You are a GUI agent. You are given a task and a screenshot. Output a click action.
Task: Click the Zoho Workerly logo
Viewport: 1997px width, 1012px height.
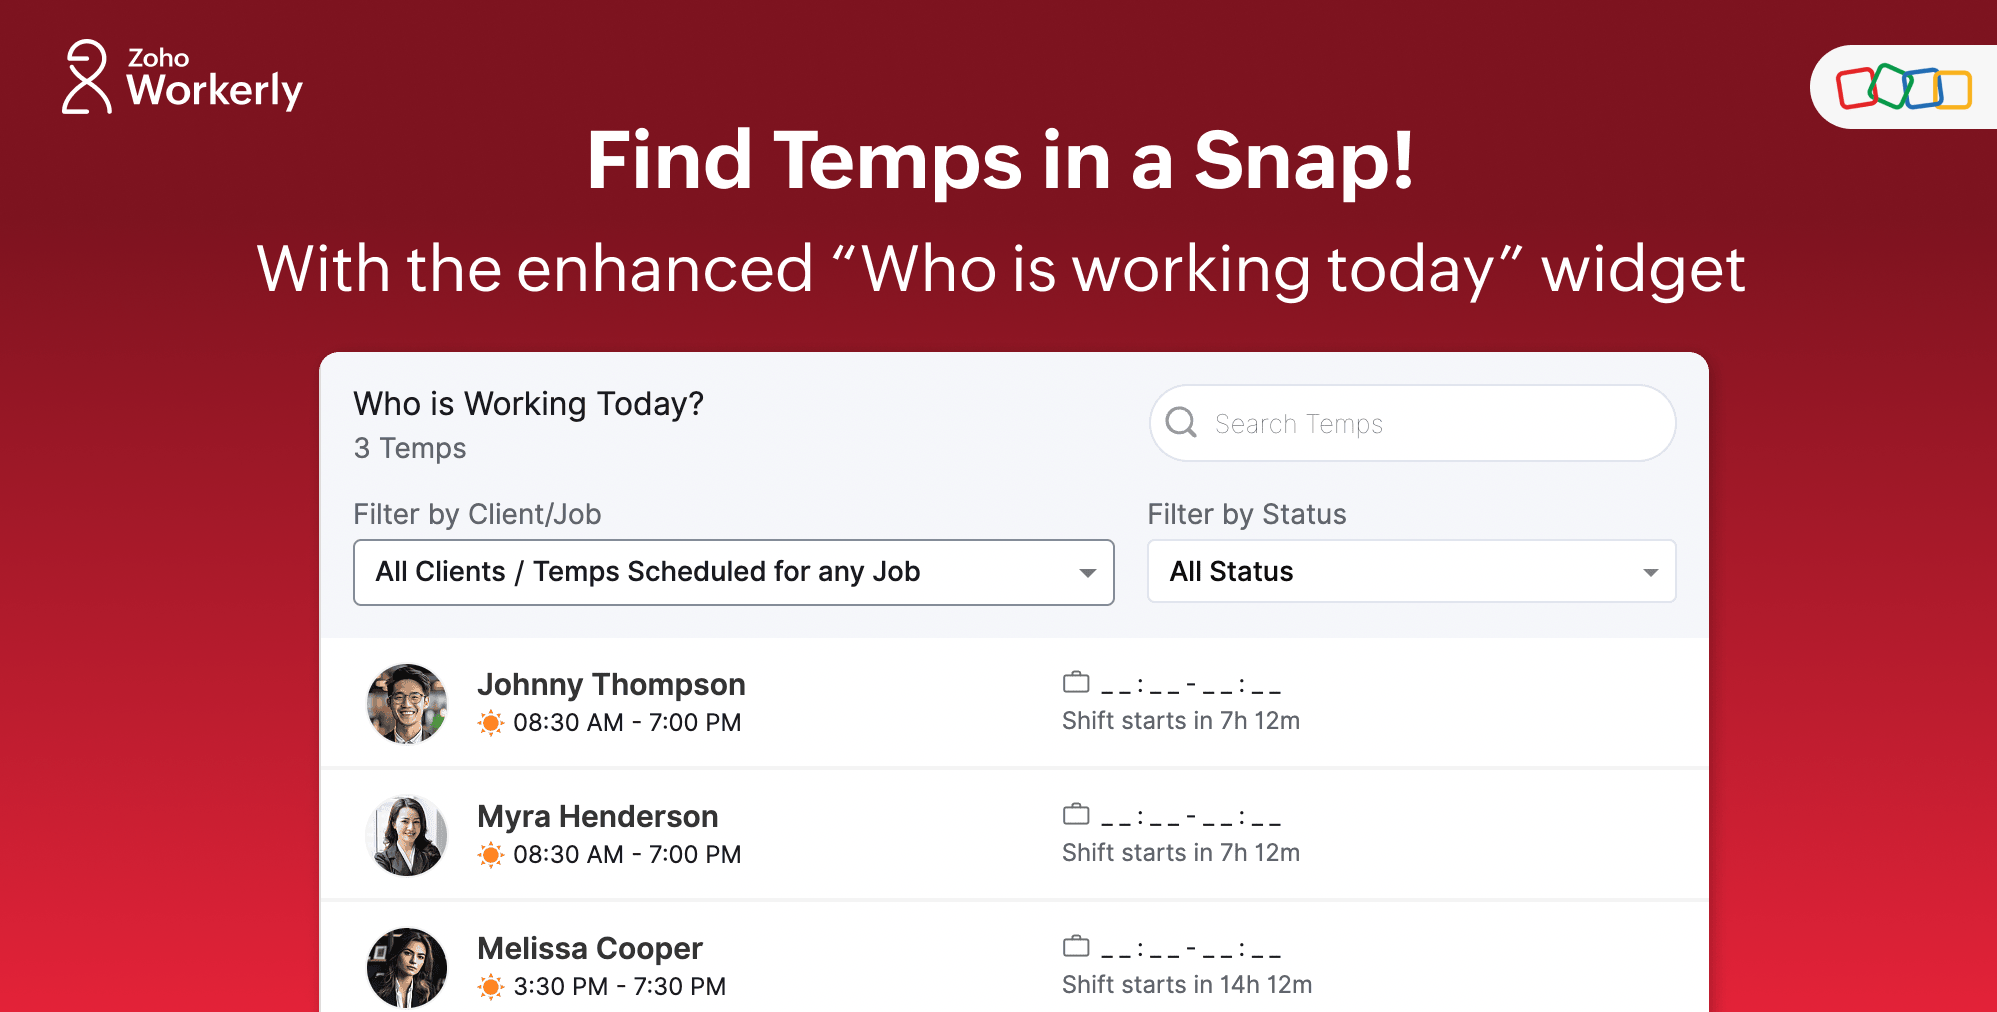click(x=180, y=82)
